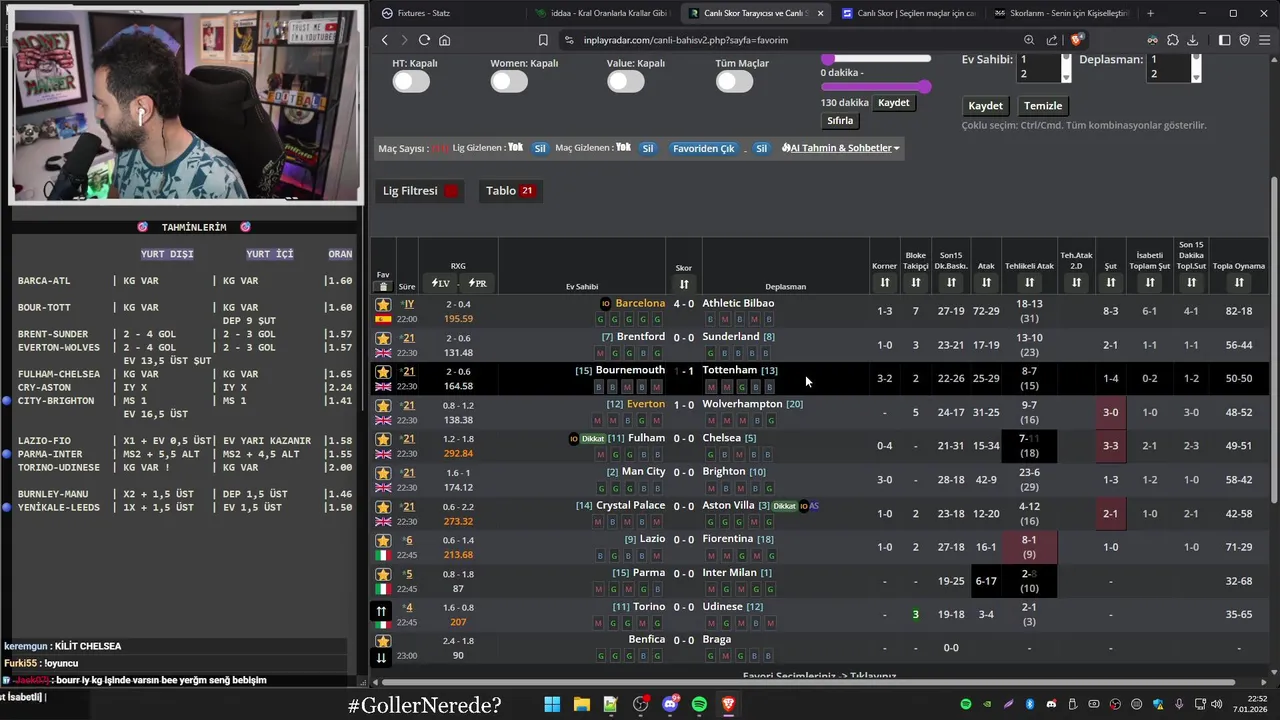Sort by Teh.Atak 2.D column arrows
Screen dimensions: 1280x720
tap(1076, 283)
